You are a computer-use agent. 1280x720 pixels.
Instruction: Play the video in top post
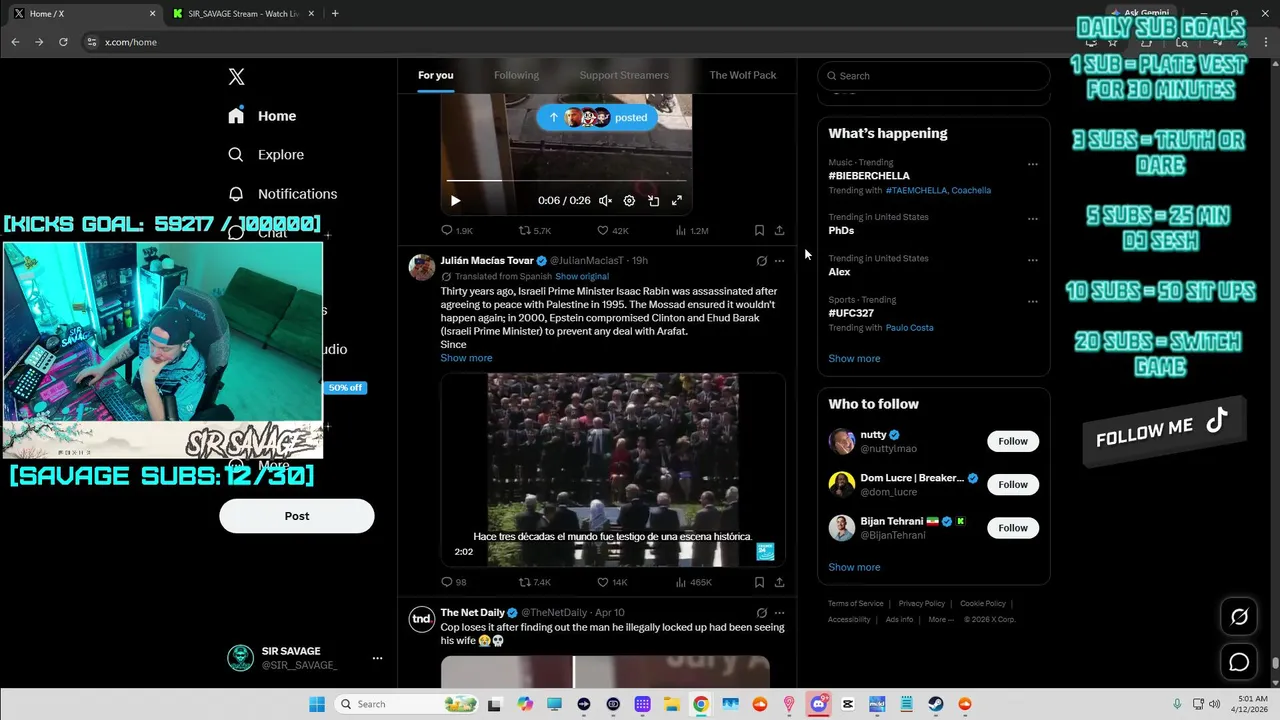coord(455,201)
